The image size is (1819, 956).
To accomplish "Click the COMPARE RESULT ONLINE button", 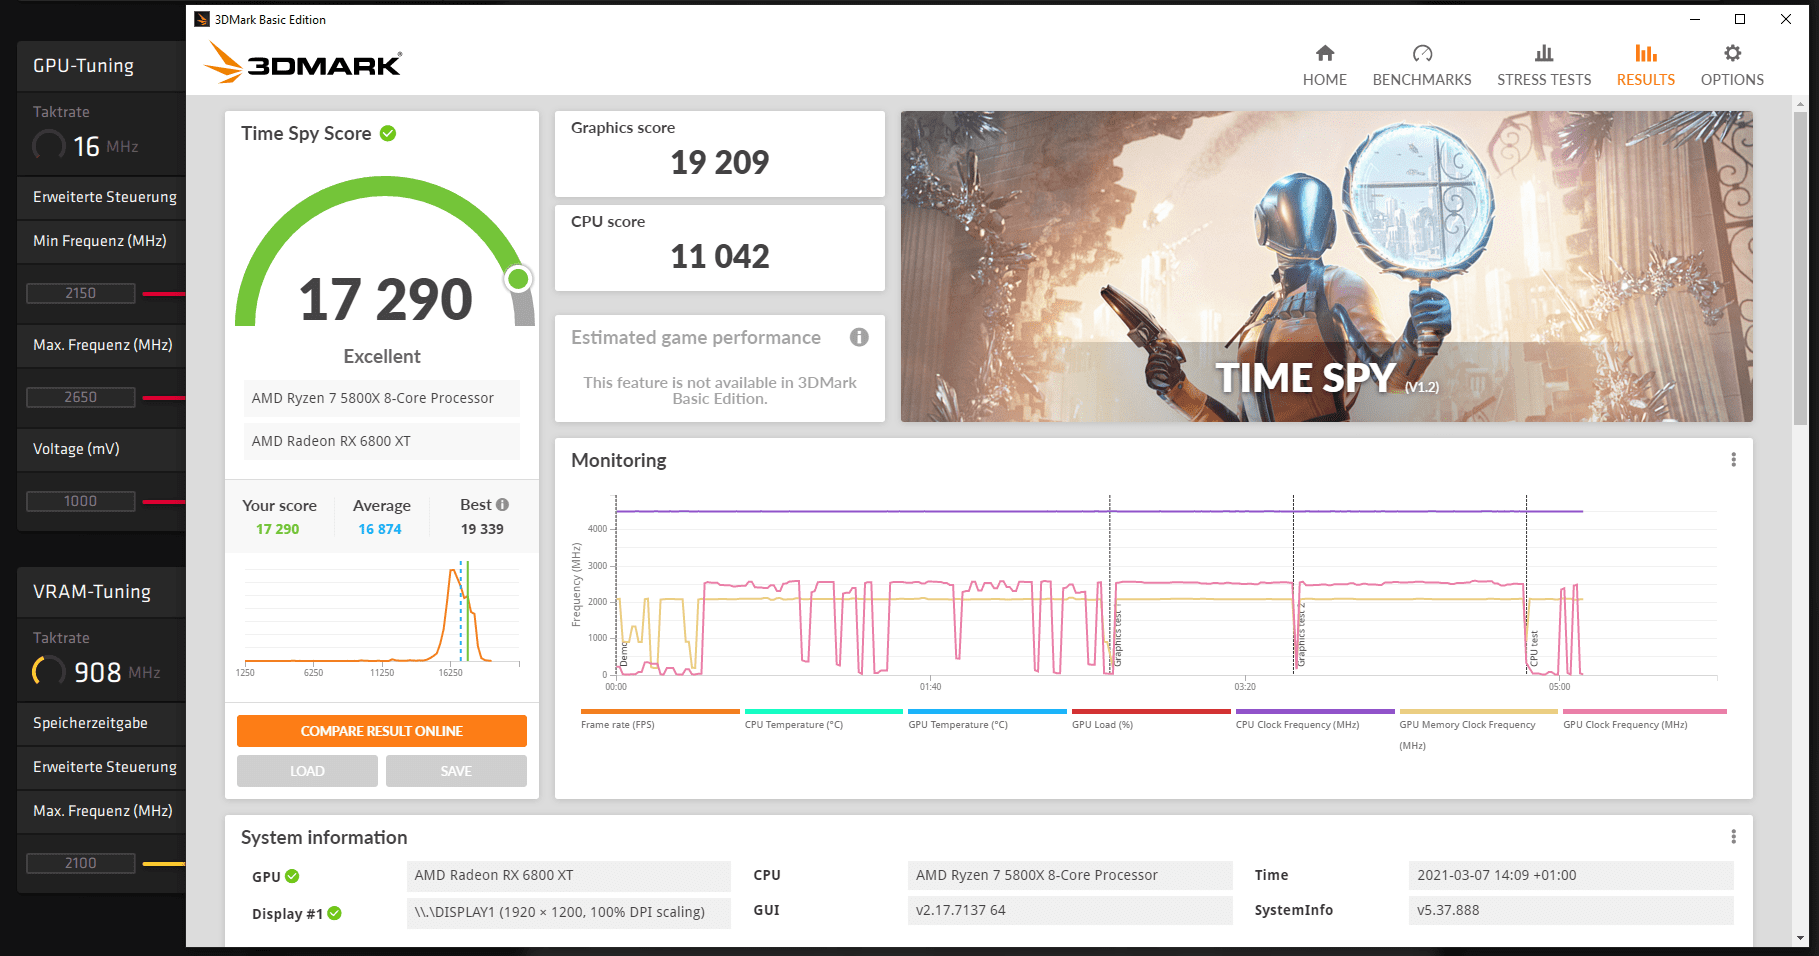I will coord(382,731).
